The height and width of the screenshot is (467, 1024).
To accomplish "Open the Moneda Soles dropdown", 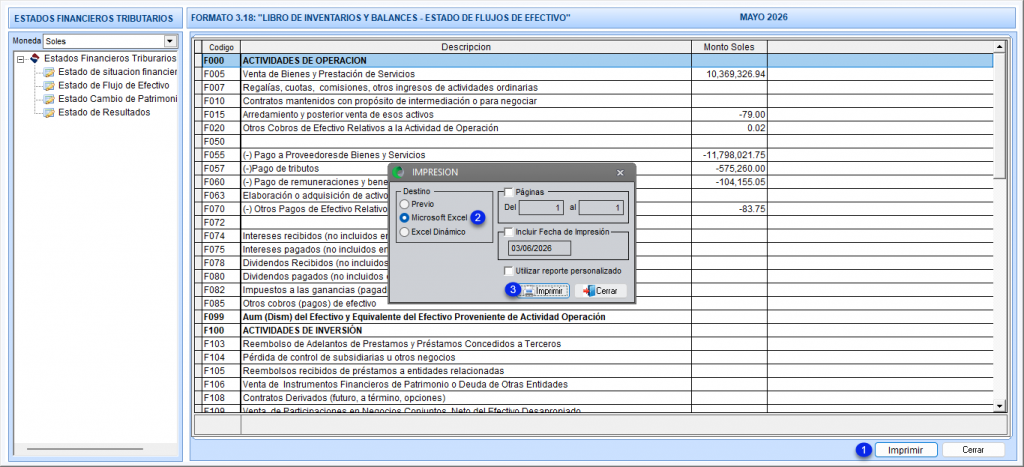I will click(x=170, y=41).
